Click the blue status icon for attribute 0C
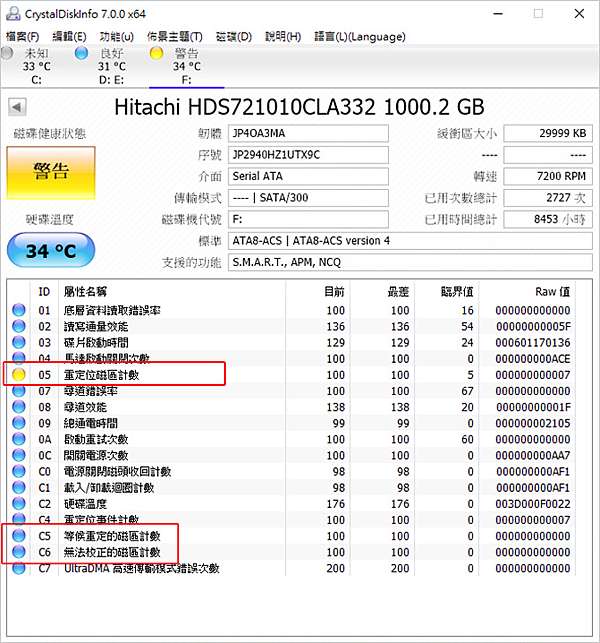 tap(18, 455)
